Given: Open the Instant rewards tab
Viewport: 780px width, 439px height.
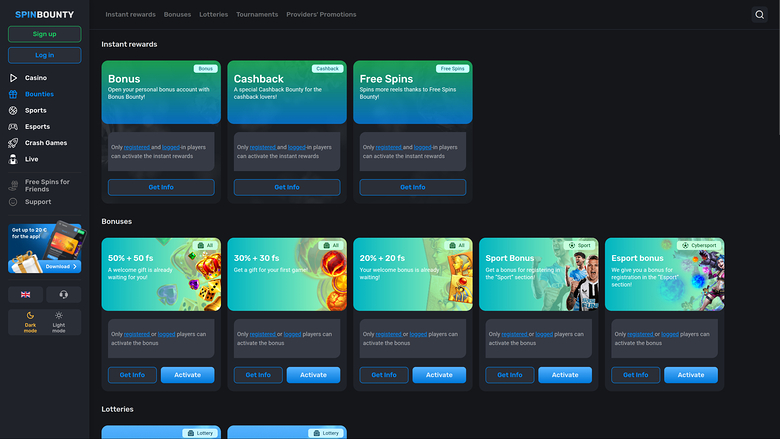Looking at the screenshot, I should 130,14.
